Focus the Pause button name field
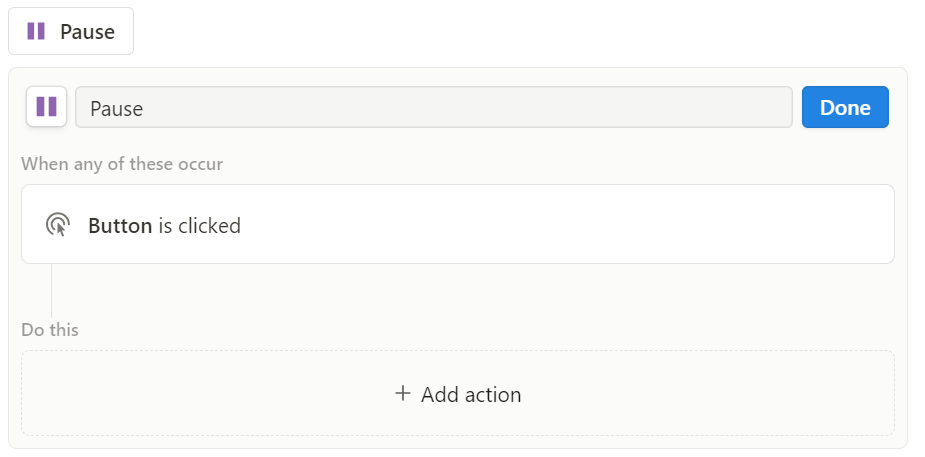The image size is (925, 457). (x=434, y=107)
